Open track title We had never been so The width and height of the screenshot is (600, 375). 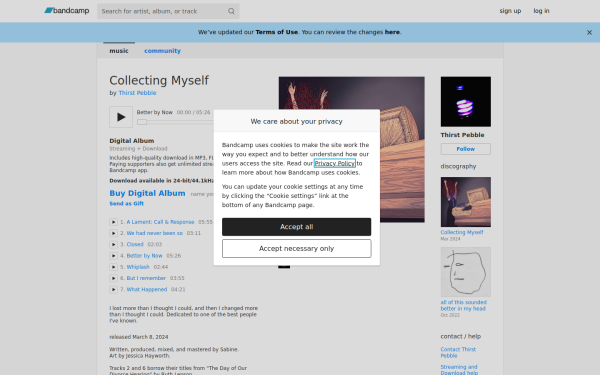tap(155, 233)
